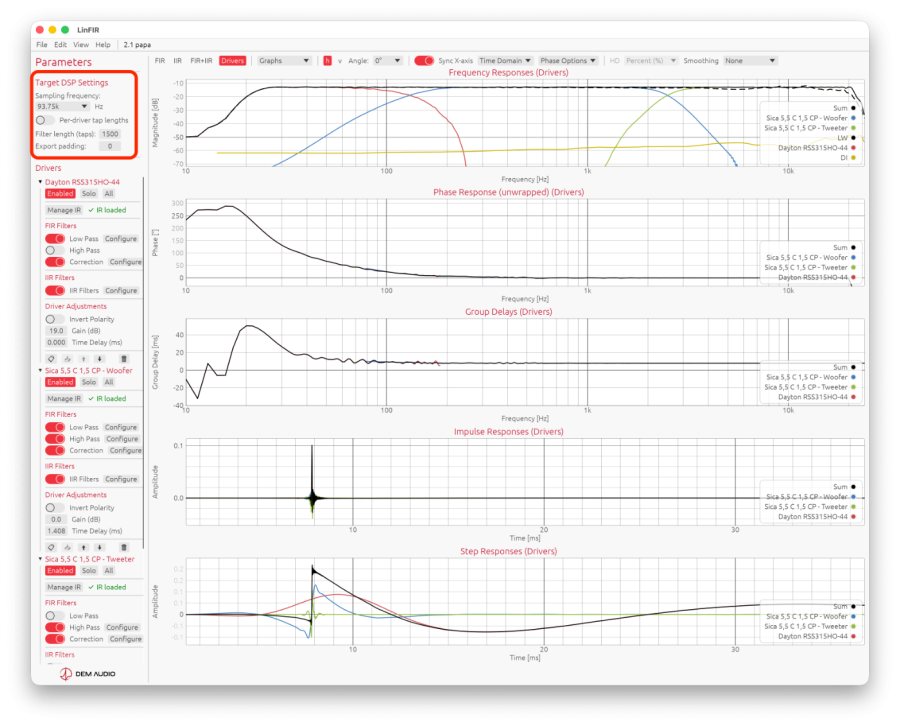Enable Dayton High Pass FIR filter
Screen dimensions: 900x726
55,250
